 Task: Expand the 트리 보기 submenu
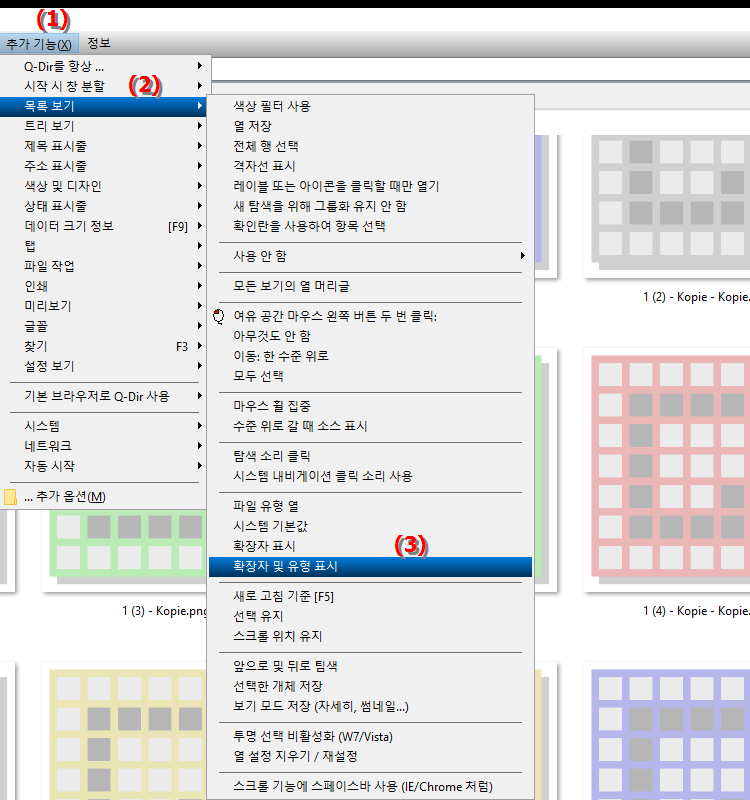click(104, 126)
